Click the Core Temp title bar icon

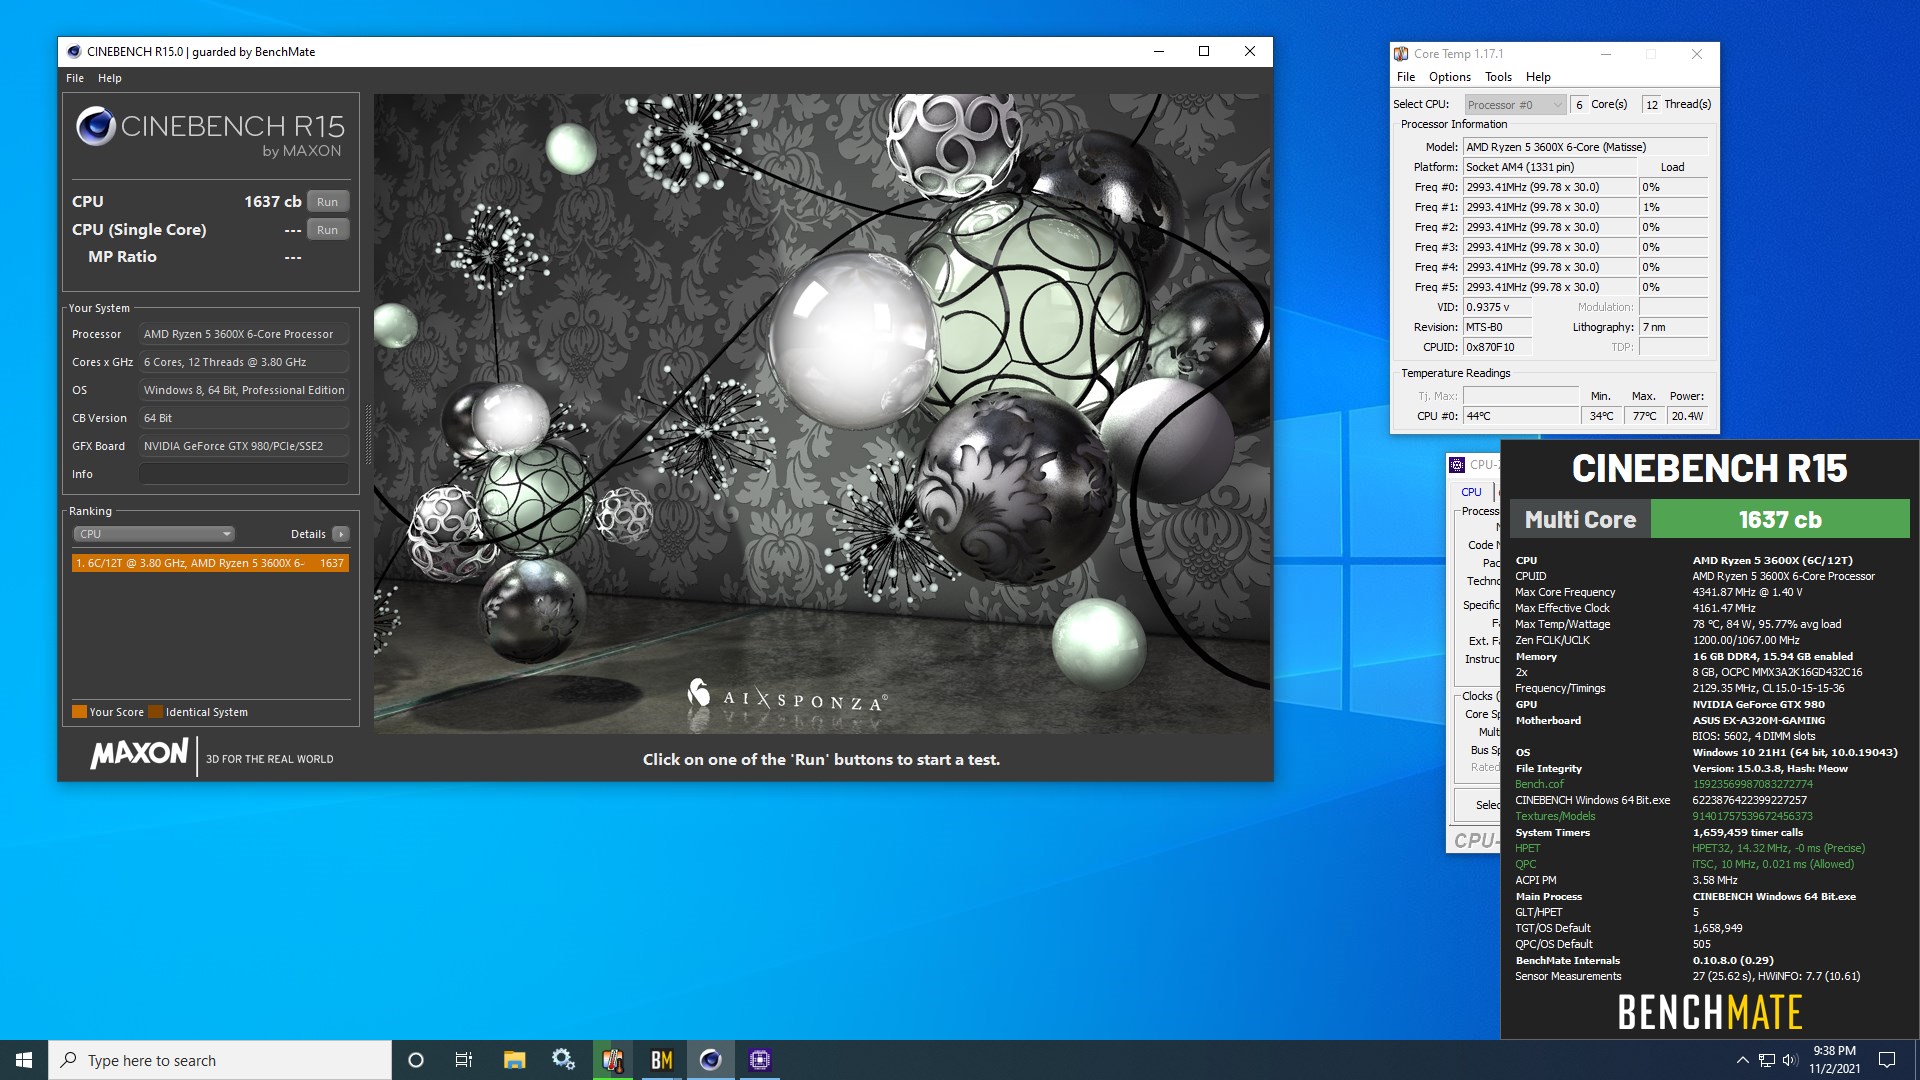pyautogui.click(x=1402, y=54)
